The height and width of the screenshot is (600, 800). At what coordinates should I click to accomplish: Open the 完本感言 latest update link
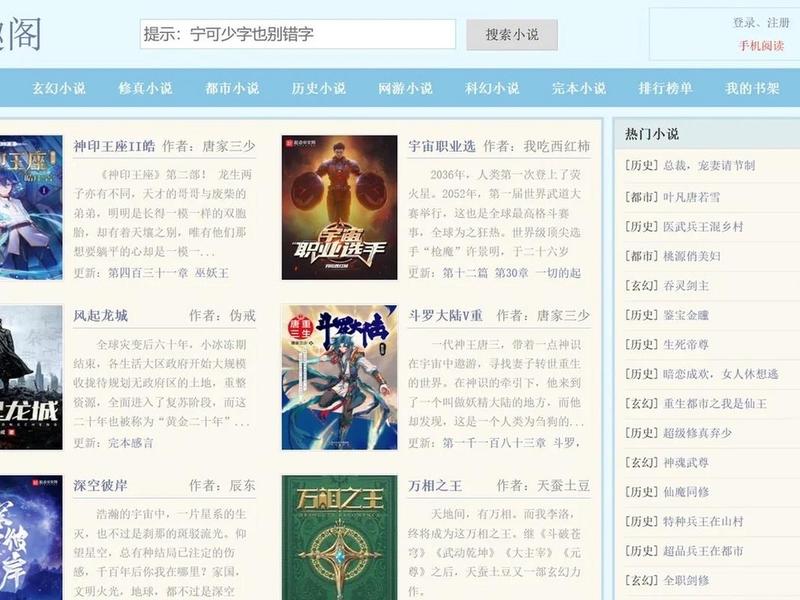131,443
